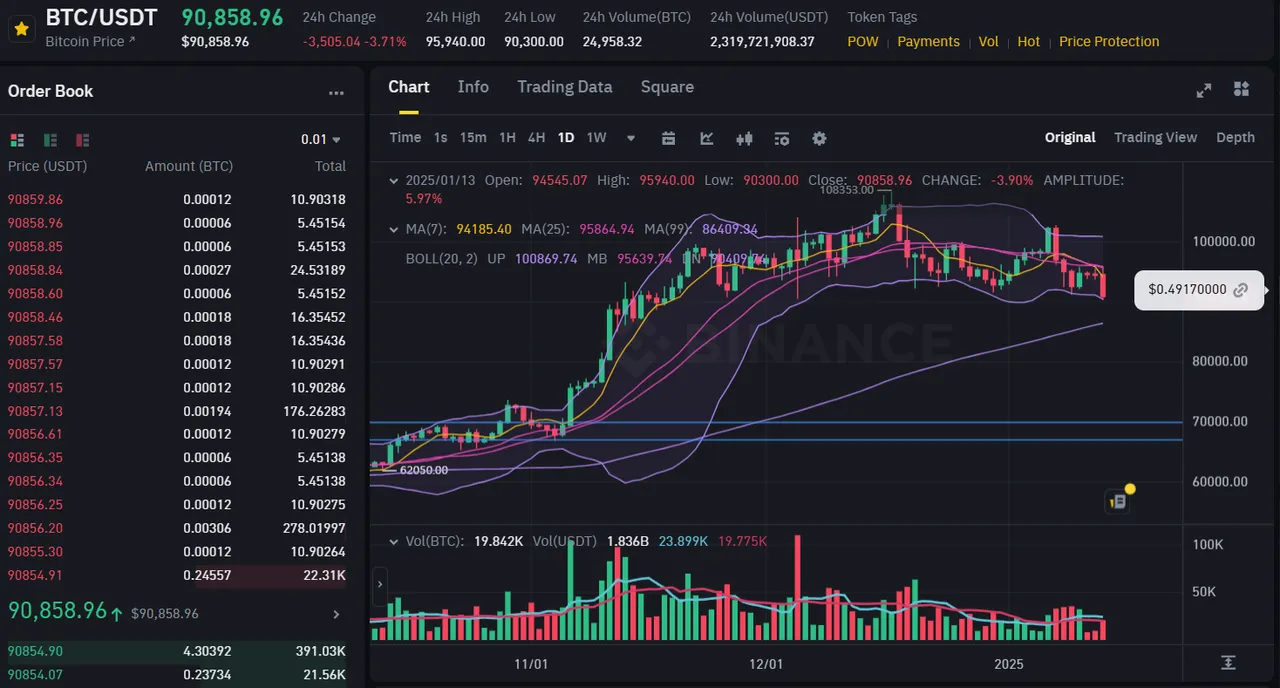Click the 62050.00 low price label
This screenshot has width=1280, height=688.
click(x=423, y=470)
